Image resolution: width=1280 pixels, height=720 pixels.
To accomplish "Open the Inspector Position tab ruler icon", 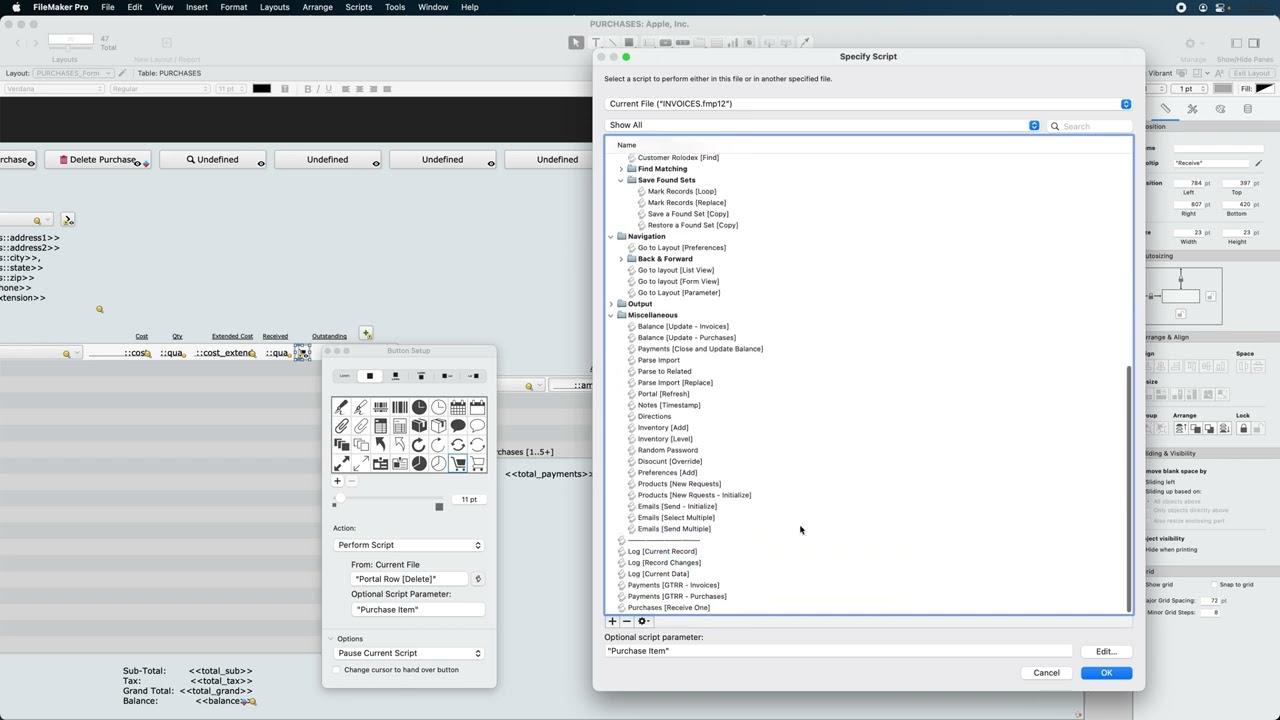I will point(1165,109).
